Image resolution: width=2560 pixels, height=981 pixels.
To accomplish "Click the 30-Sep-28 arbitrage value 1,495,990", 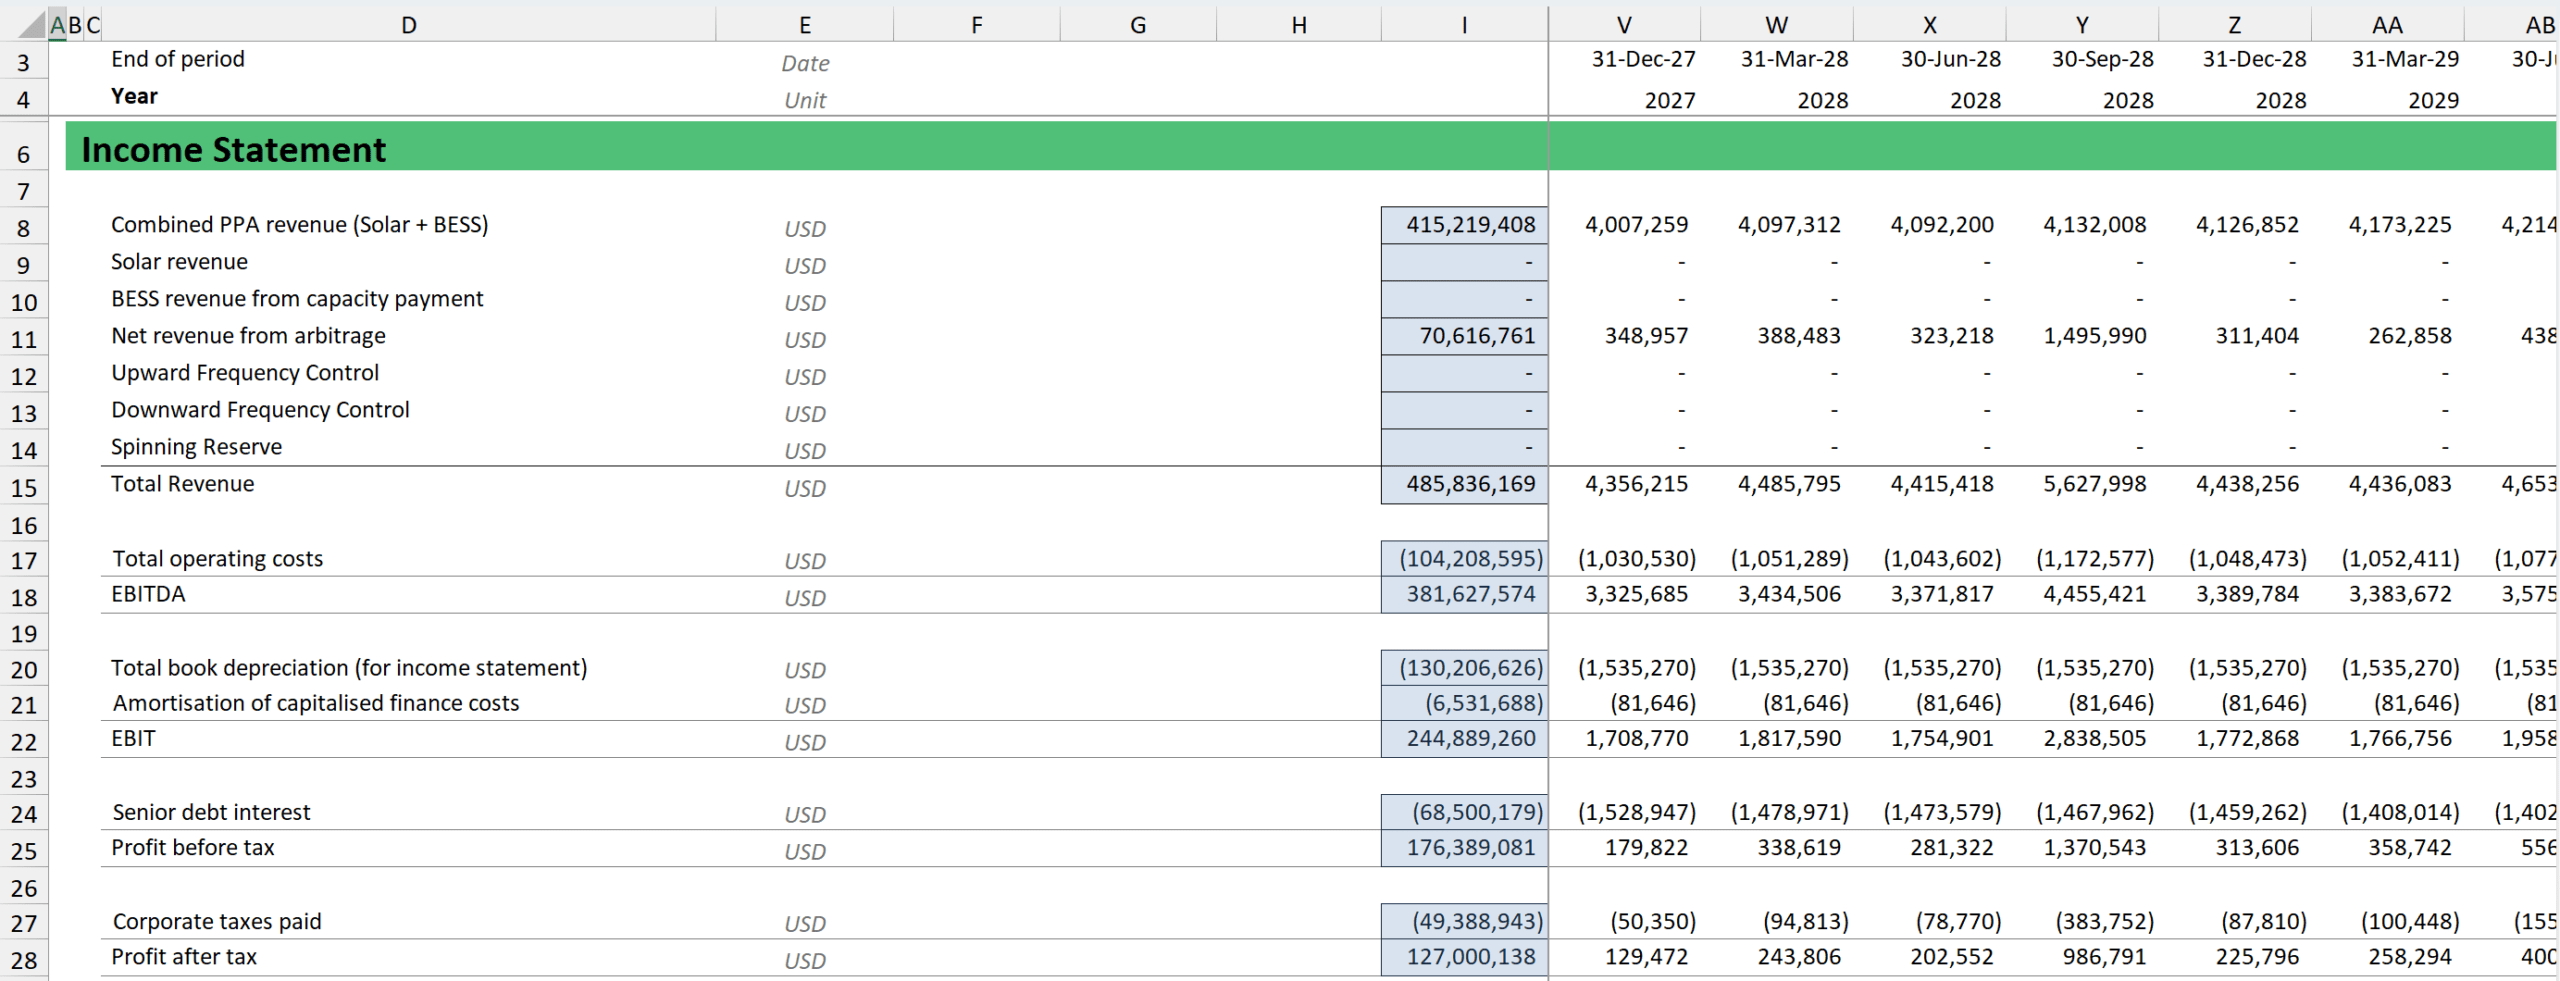I will (2094, 337).
